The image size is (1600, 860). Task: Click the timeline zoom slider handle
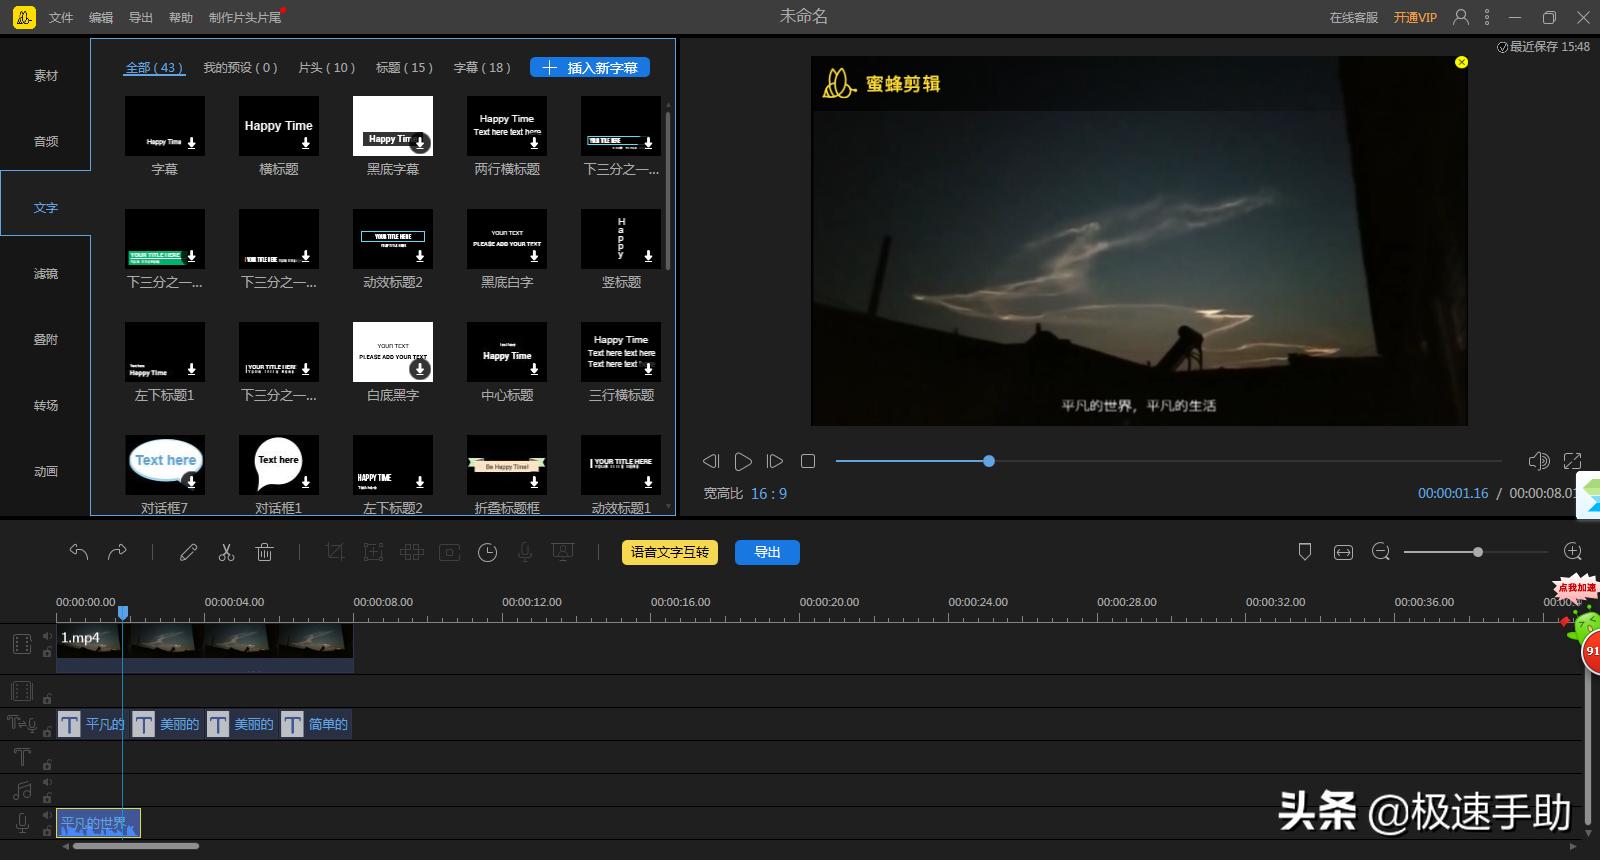[x=1477, y=552]
